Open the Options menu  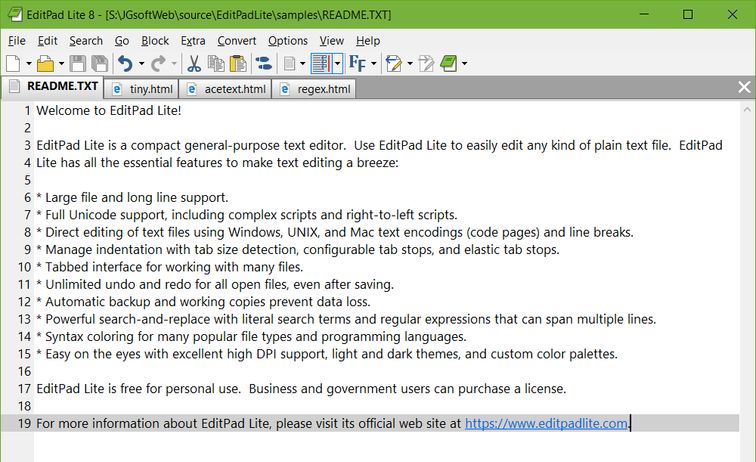(288, 41)
